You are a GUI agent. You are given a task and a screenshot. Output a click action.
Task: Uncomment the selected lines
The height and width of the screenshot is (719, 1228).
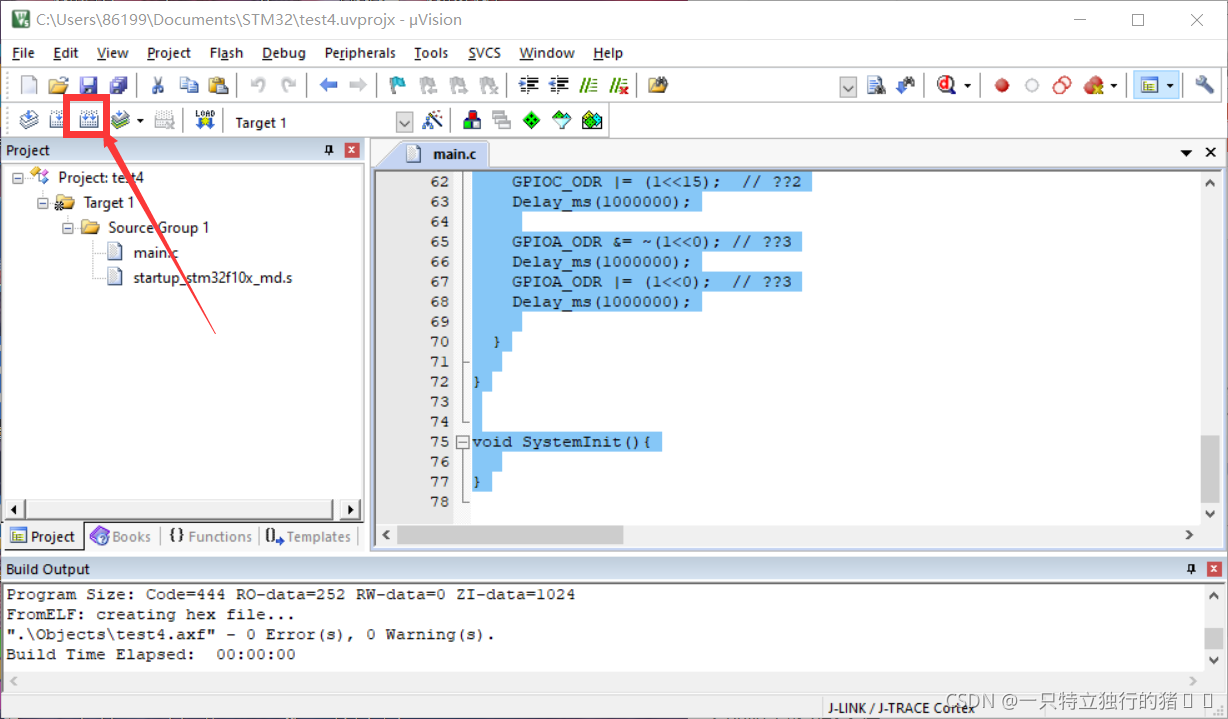619,86
